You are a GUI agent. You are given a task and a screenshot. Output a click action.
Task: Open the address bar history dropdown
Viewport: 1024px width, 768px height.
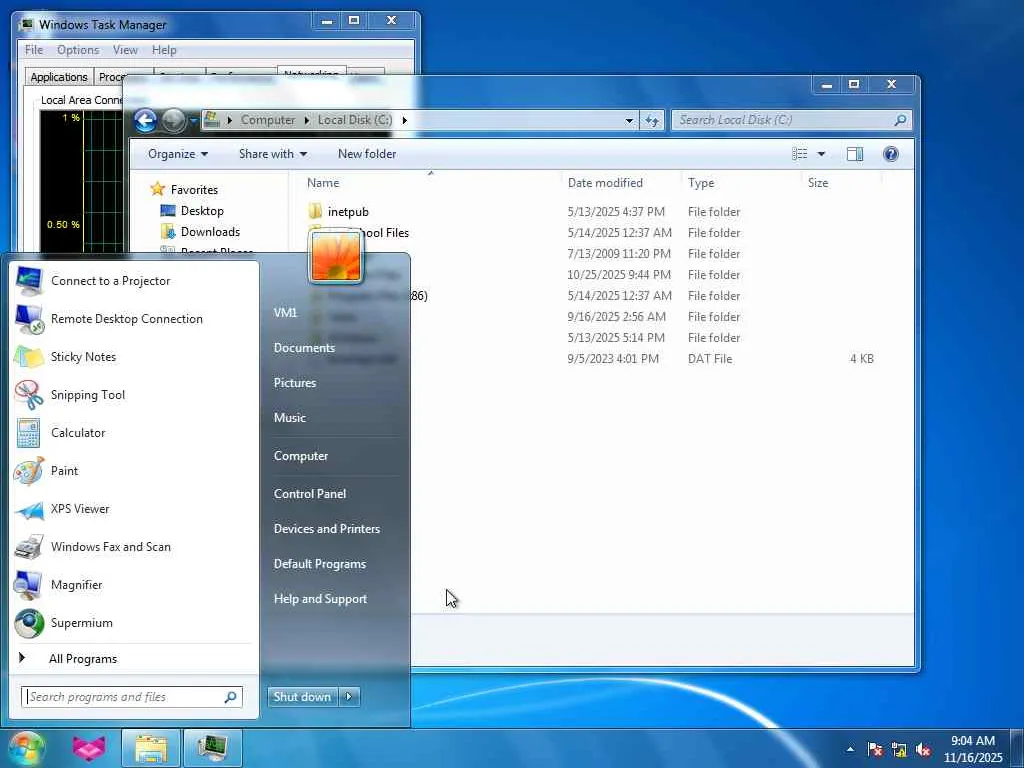[x=629, y=120]
